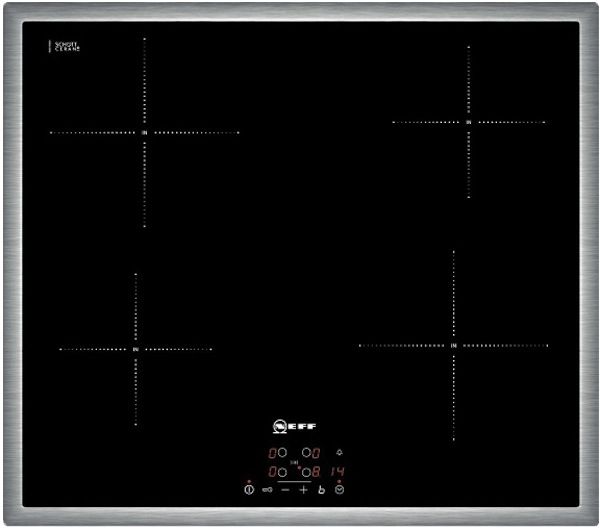The width and height of the screenshot is (600, 529).
Task: Tap the front-right heat level display showing 8
Action: point(316,472)
